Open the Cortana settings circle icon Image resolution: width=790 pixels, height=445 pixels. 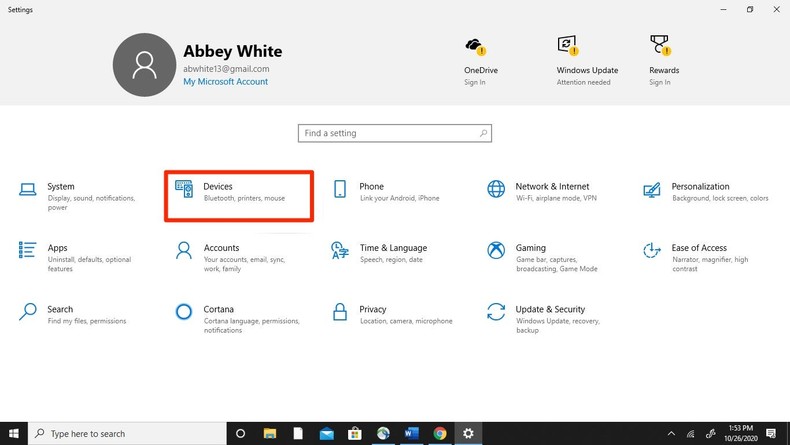(x=184, y=312)
